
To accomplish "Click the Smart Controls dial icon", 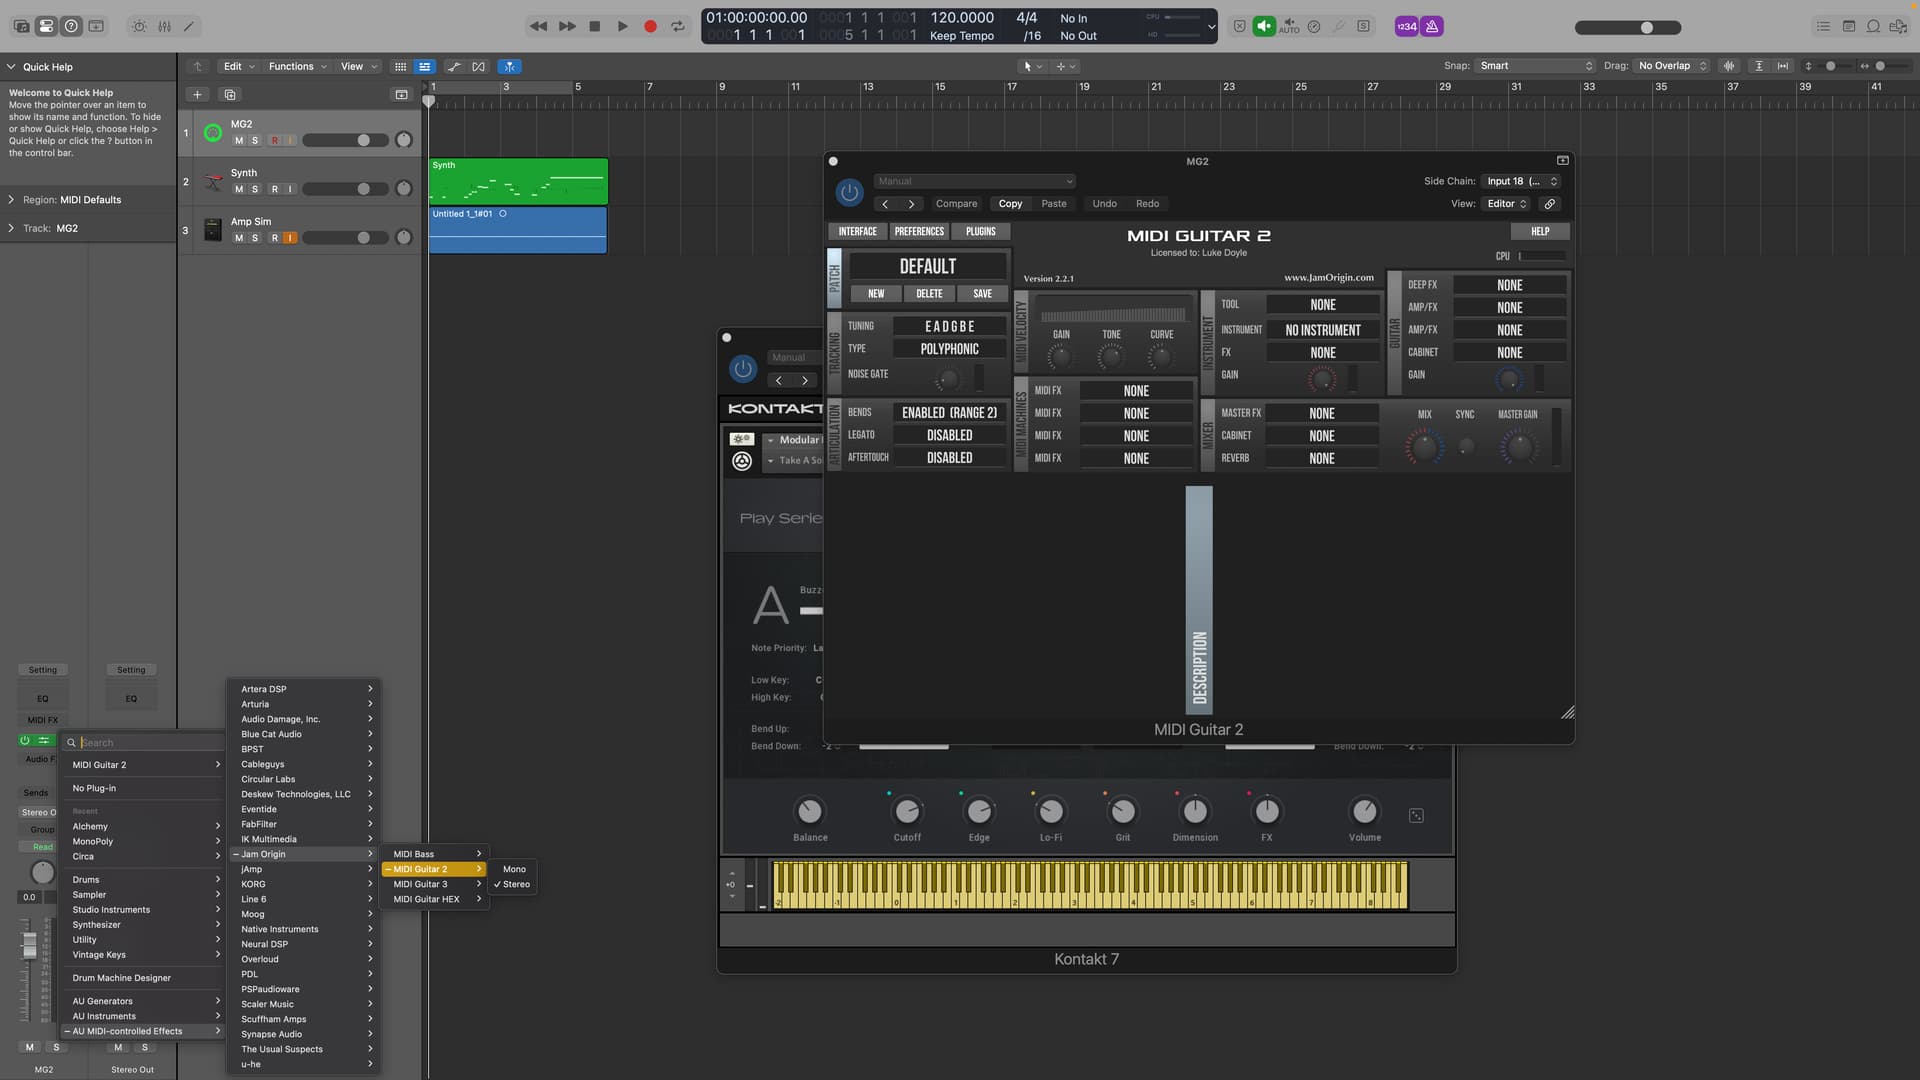I will (139, 27).
